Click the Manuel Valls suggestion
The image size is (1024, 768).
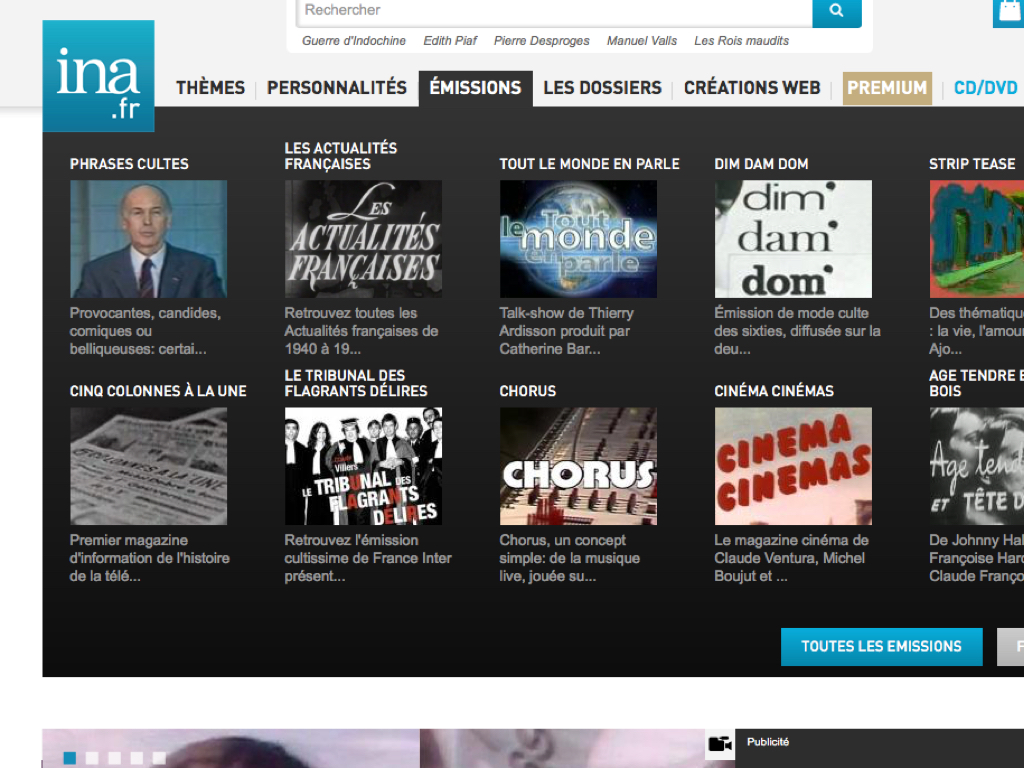click(x=641, y=40)
